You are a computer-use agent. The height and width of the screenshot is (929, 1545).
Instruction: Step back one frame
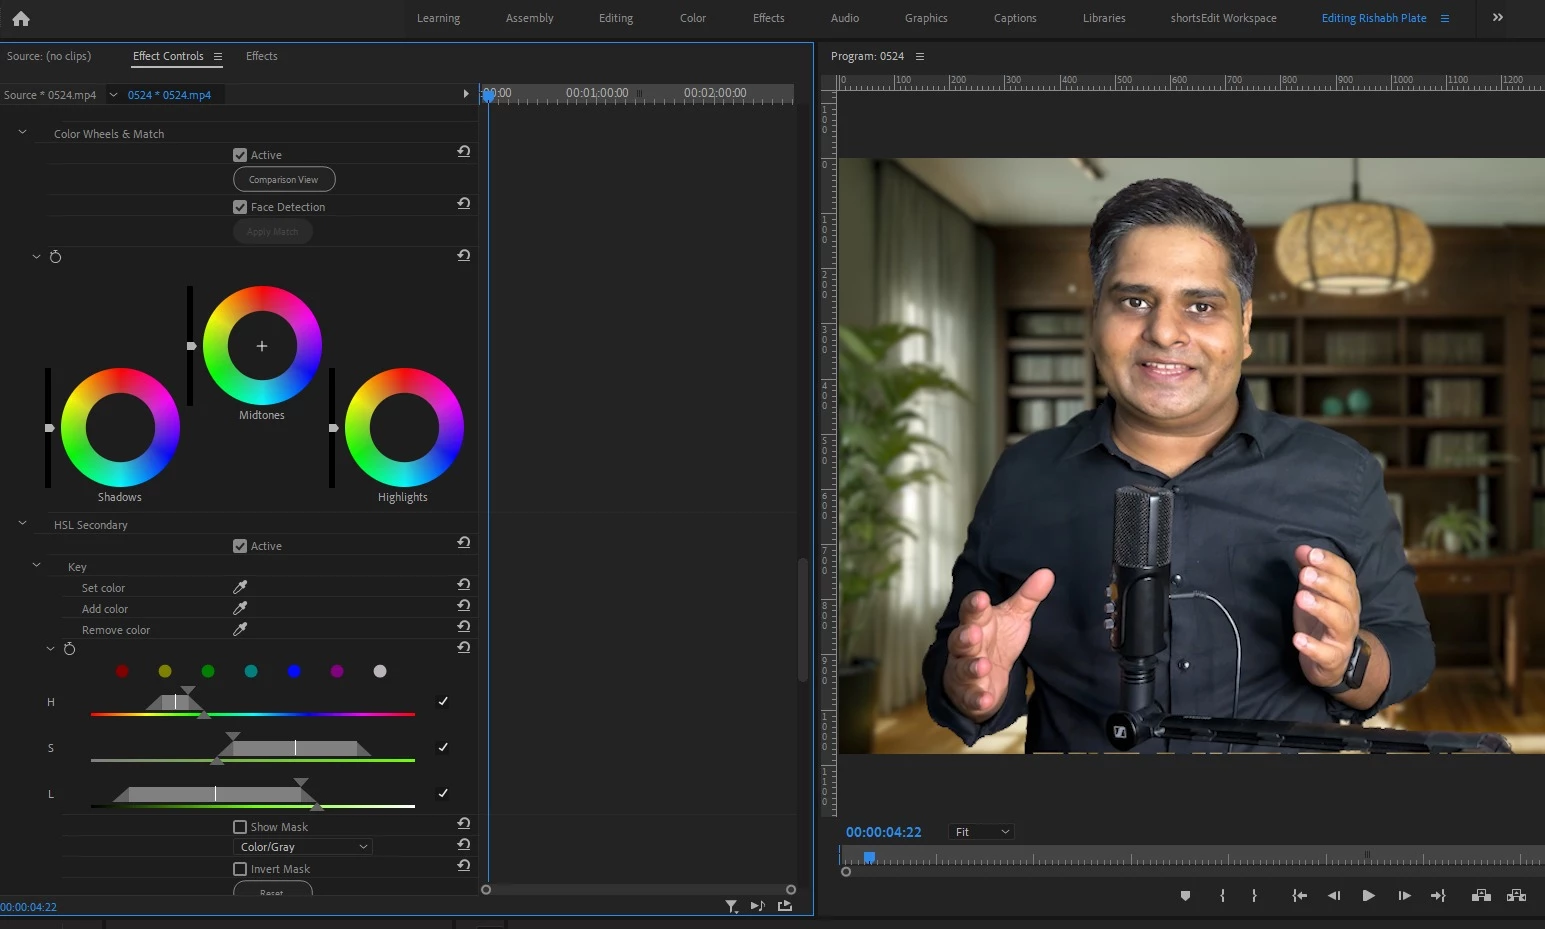point(1334,896)
